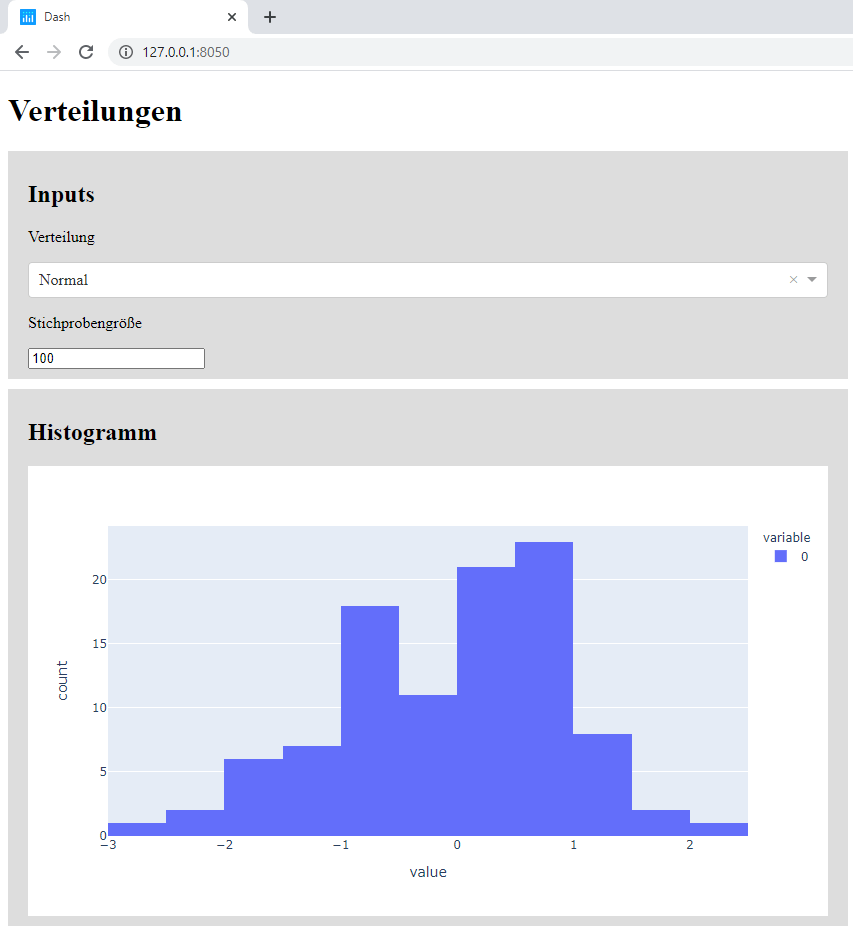Click the blue legend swatch for variable 0
Screen dimensions: 853x931
(x=779, y=556)
